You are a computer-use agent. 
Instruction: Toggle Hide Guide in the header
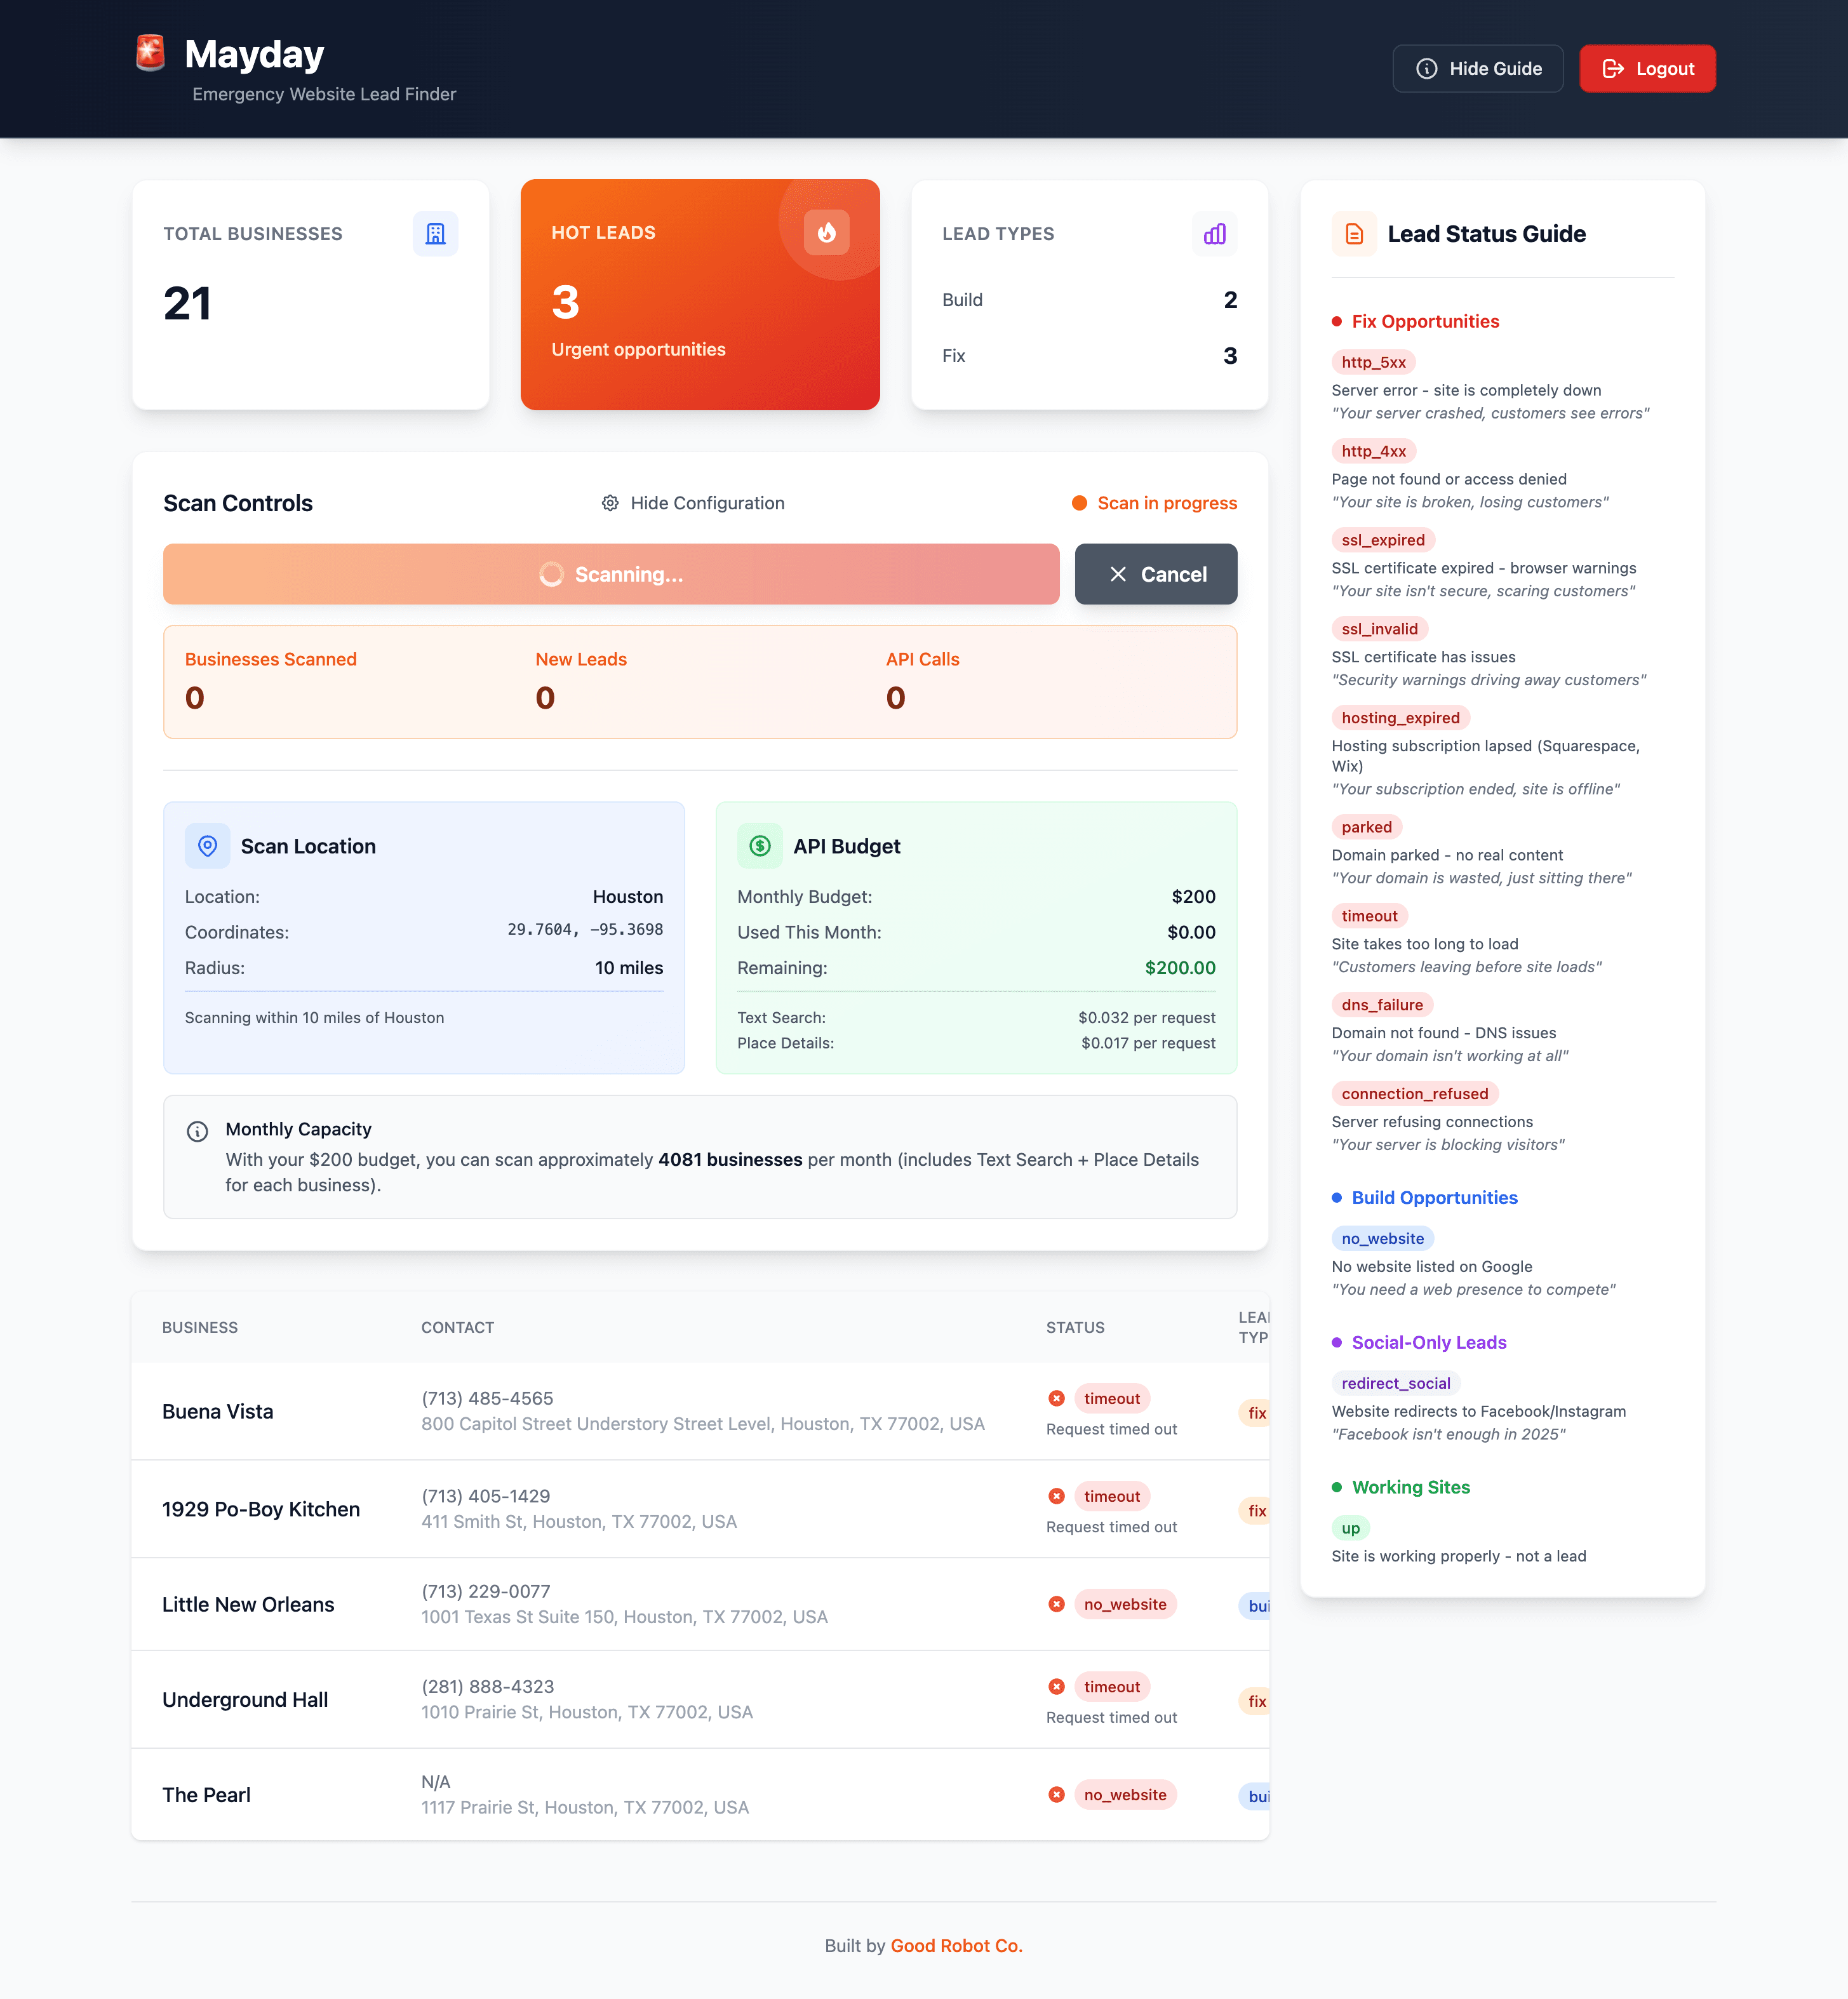[x=1477, y=68]
